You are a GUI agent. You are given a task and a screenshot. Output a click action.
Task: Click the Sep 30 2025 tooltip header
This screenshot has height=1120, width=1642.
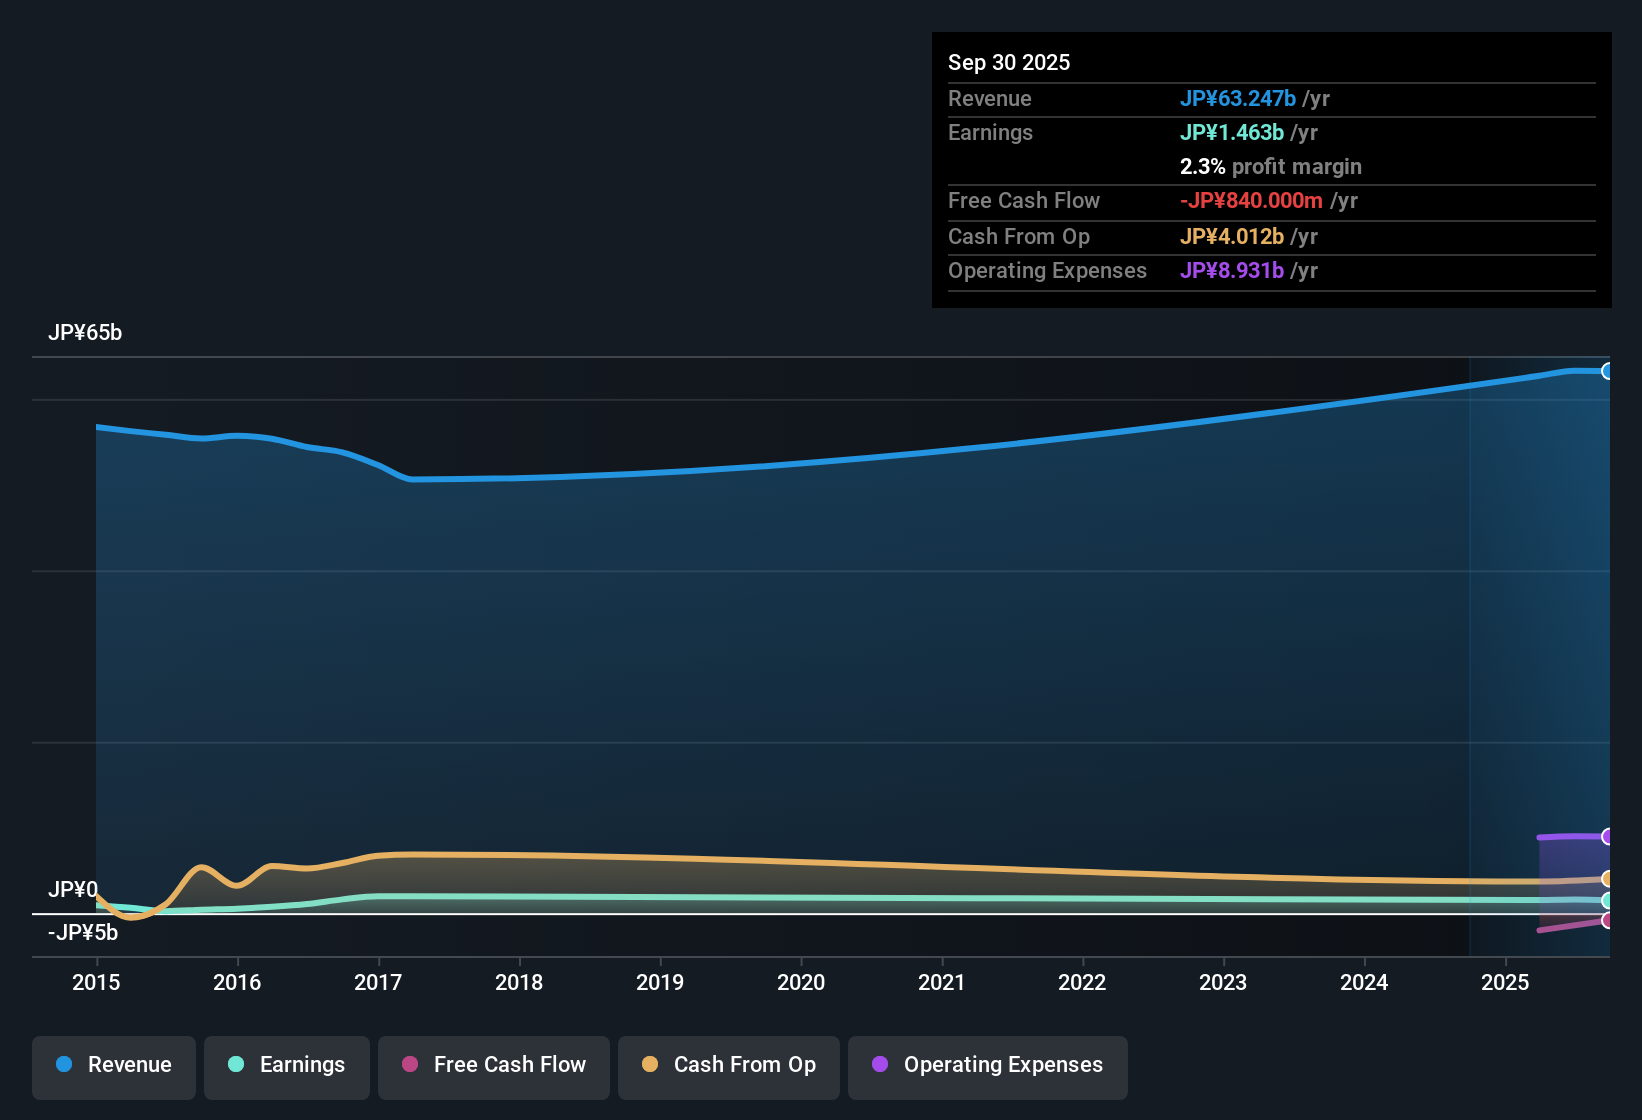pyautogui.click(x=1009, y=62)
